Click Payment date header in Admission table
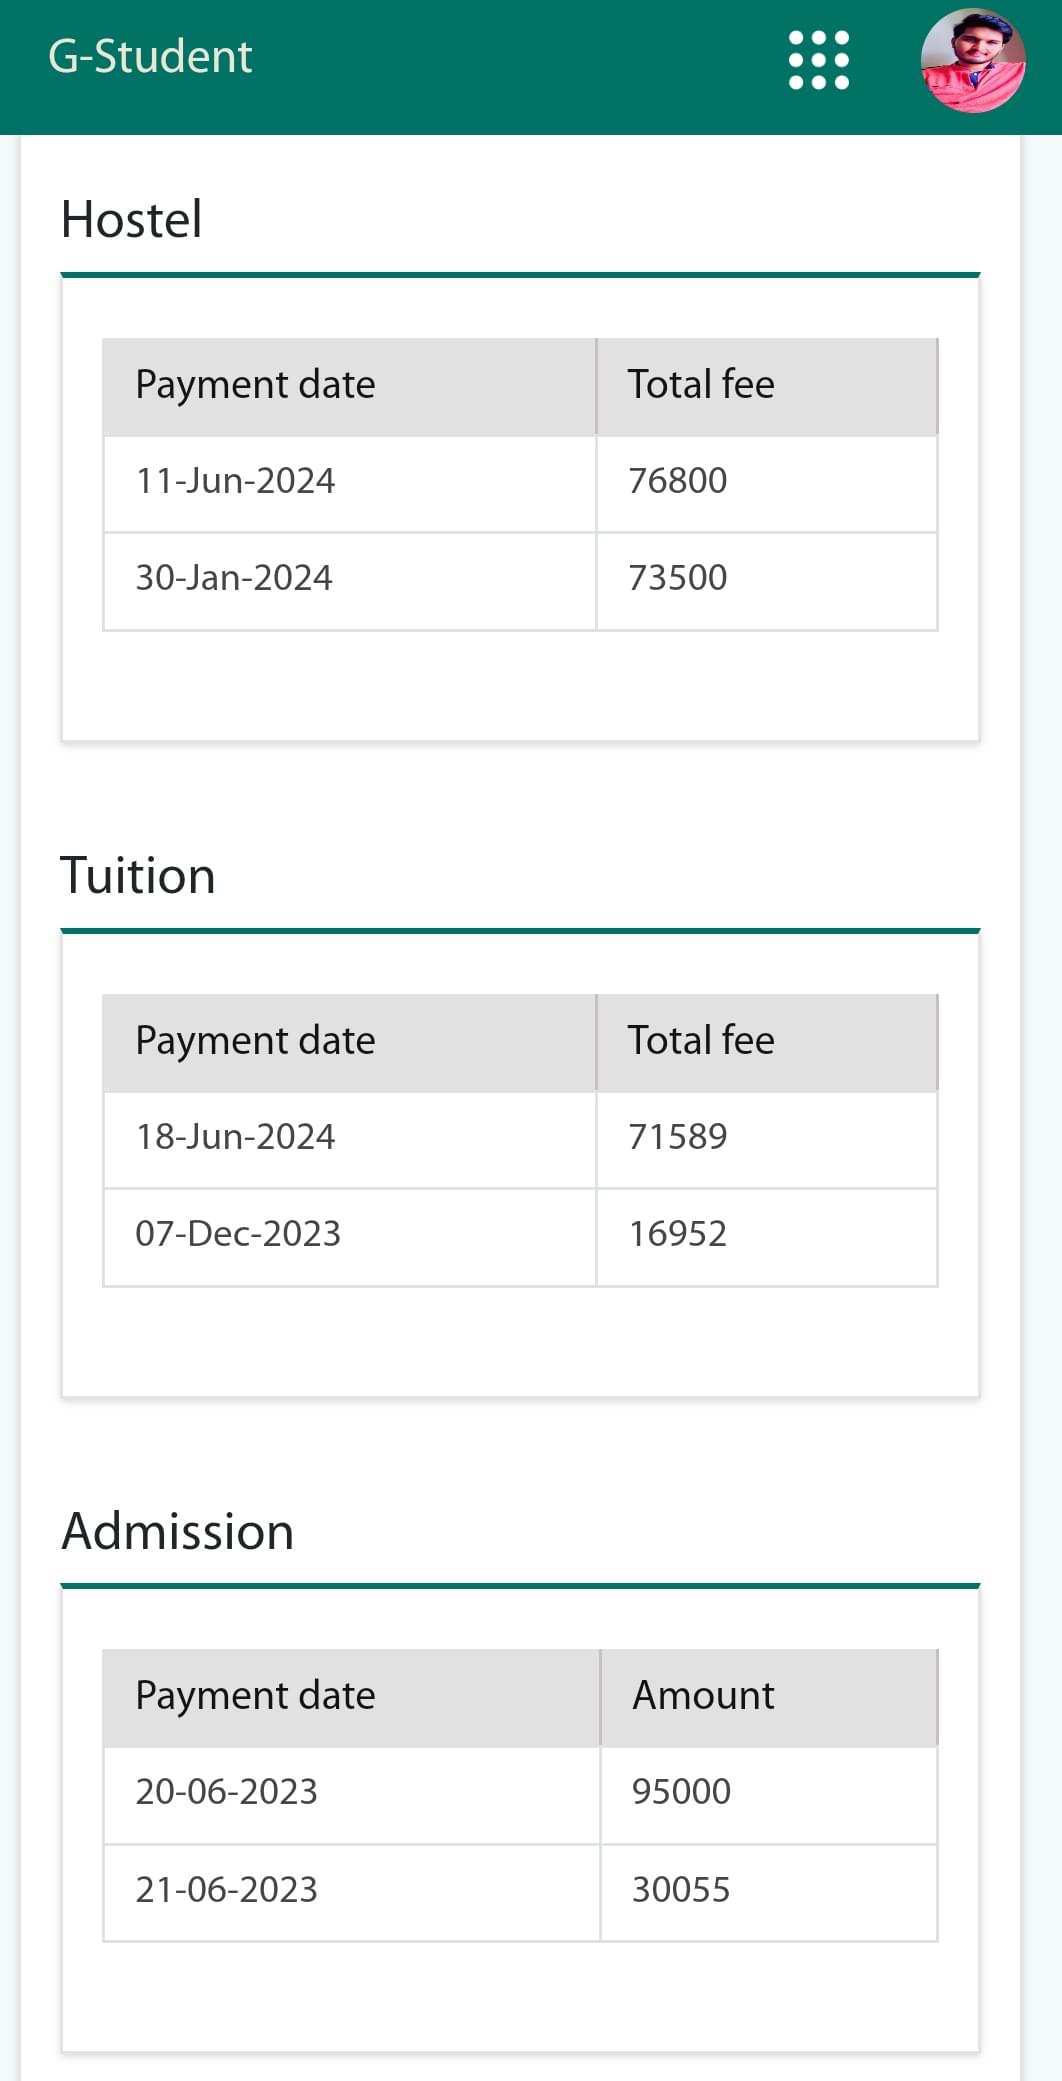 point(255,1696)
